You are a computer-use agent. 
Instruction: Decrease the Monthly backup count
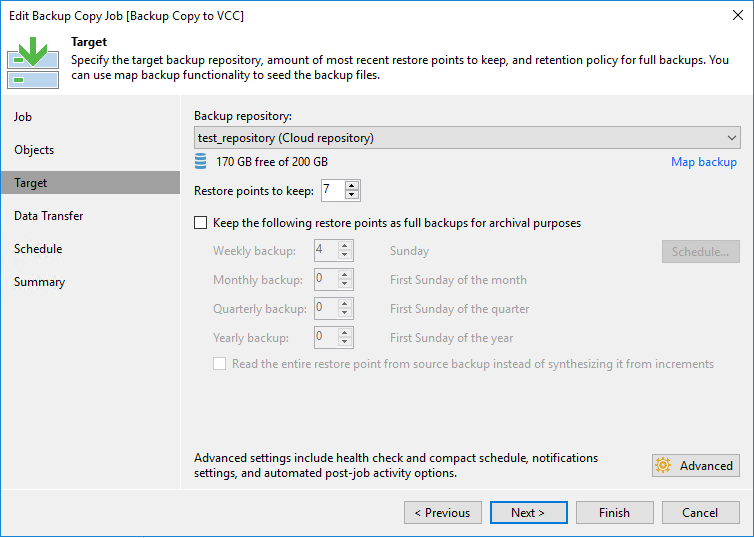pyautogui.click(x=345, y=284)
